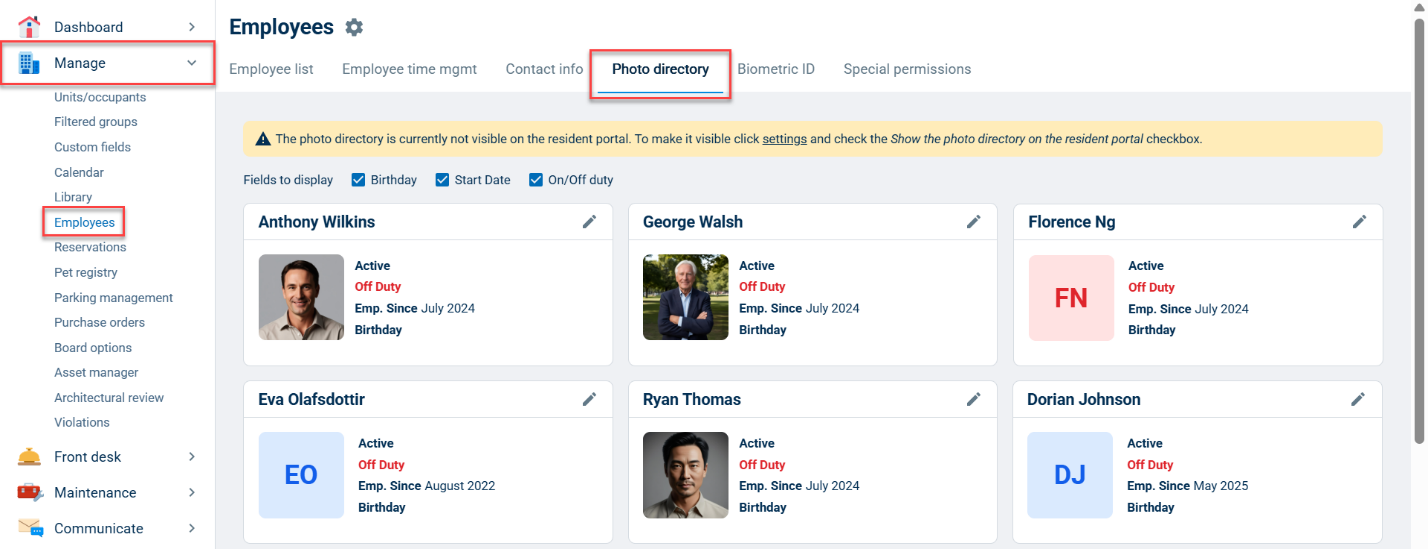Screen dimensions: 1428x549
Task: Edit Dorian Johnson card via pencil icon
Action: click(1358, 399)
